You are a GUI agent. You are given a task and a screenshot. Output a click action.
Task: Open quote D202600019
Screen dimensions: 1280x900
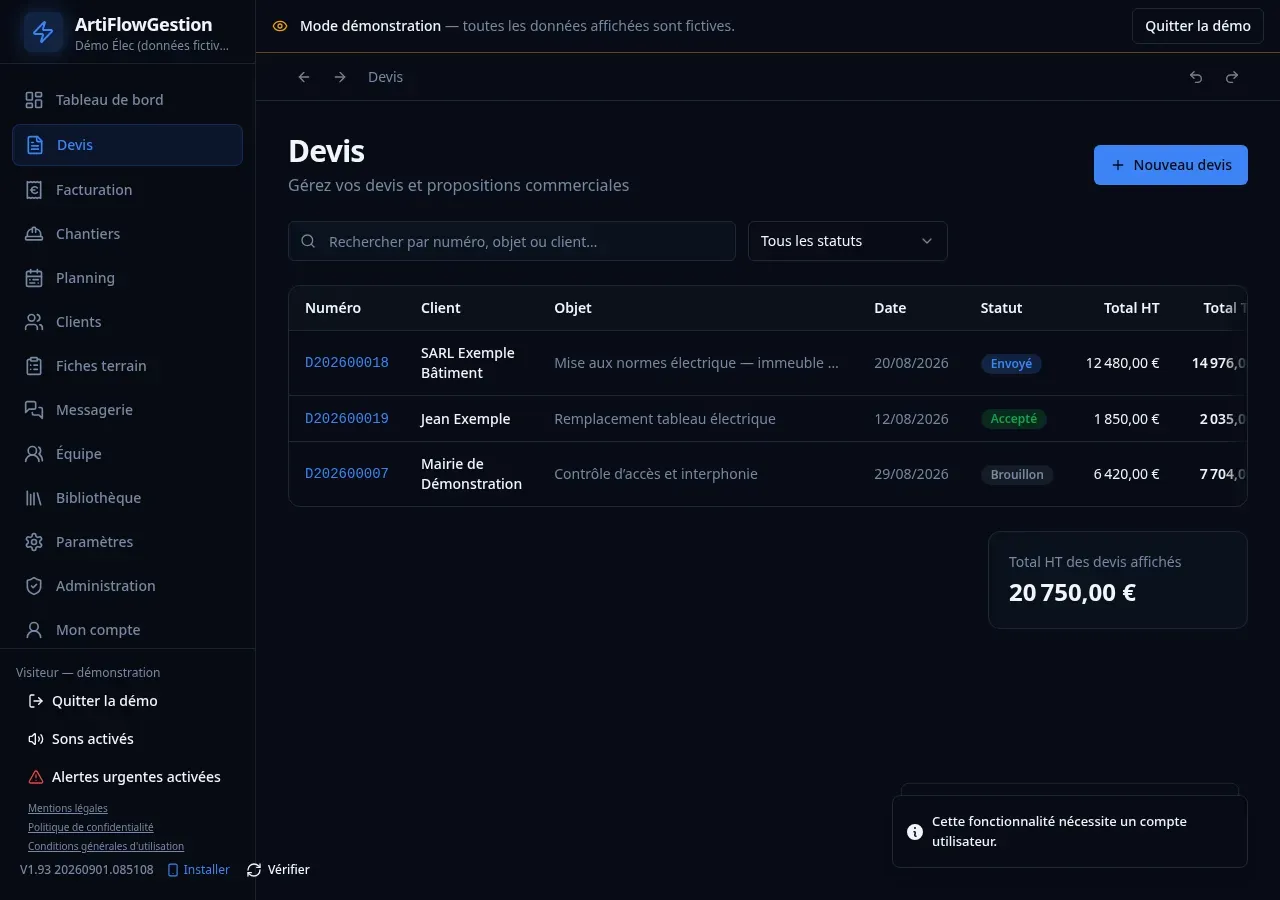click(347, 419)
